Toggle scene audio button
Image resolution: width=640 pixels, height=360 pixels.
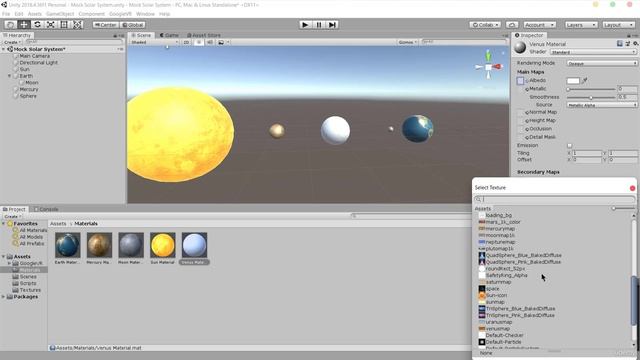pos(209,42)
